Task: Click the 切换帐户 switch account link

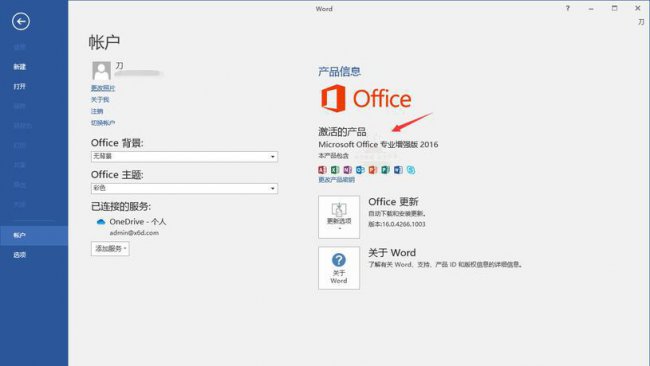Action: 103,123
